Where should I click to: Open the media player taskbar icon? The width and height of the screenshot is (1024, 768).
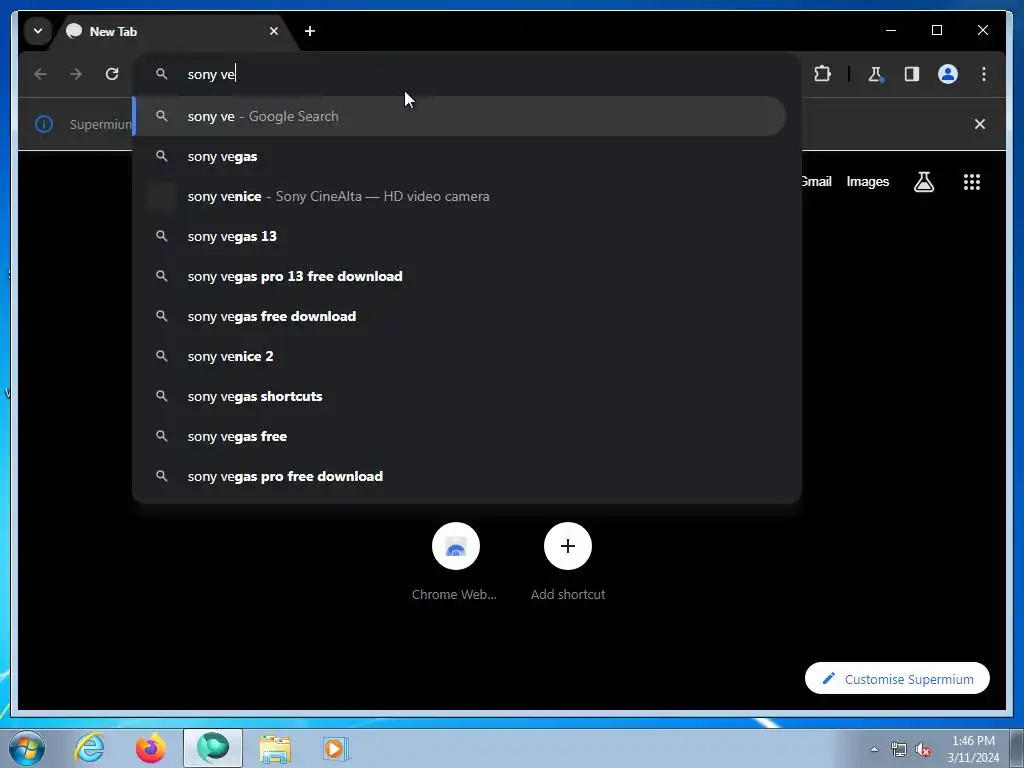coord(336,748)
